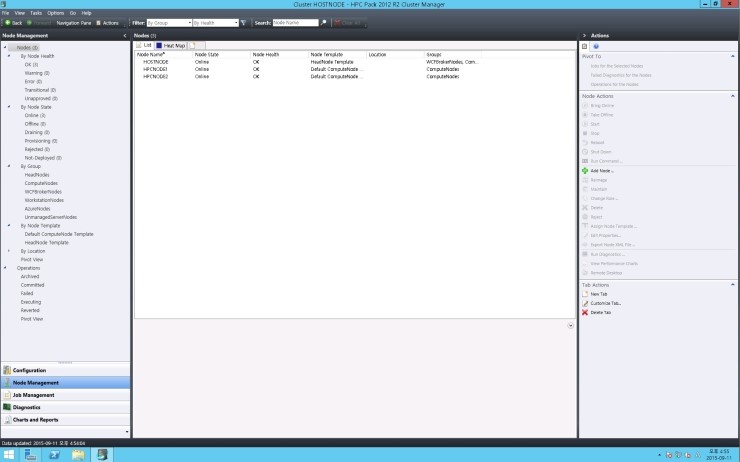
Task: Open PowerShell from the taskbar
Action: pos(54,455)
